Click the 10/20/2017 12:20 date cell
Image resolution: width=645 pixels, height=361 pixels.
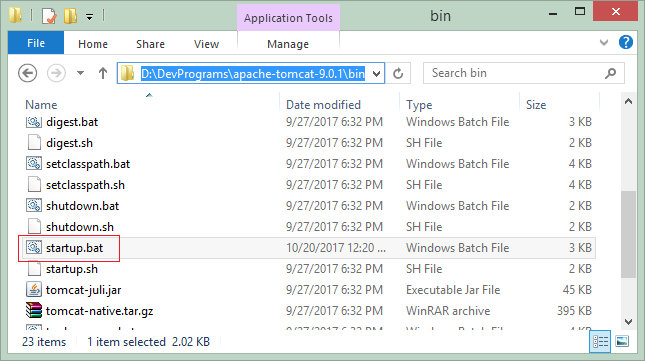tap(336, 248)
